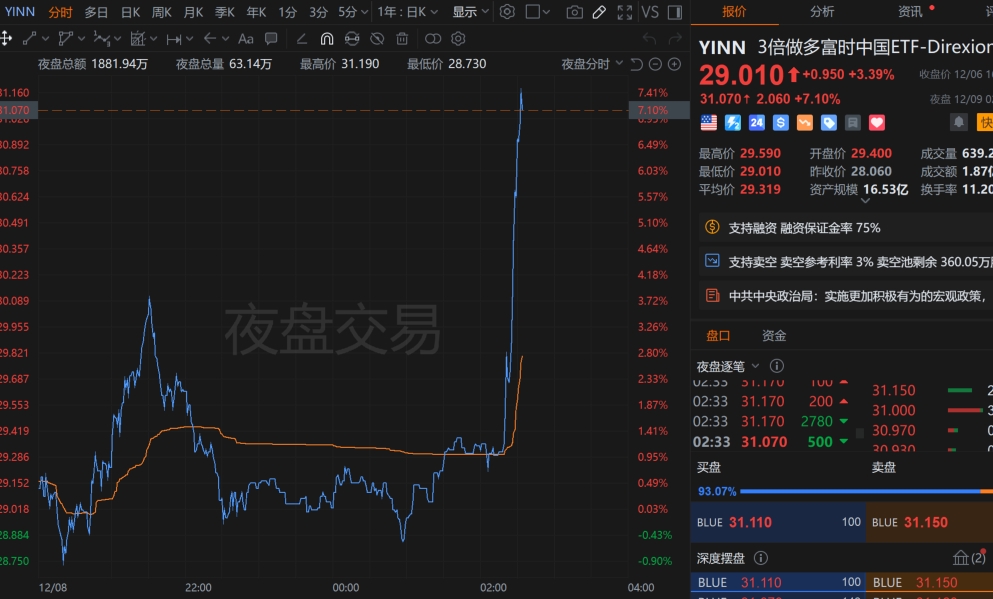
Task: Take a chart screenshot with camera icon
Action: point(574,12)
